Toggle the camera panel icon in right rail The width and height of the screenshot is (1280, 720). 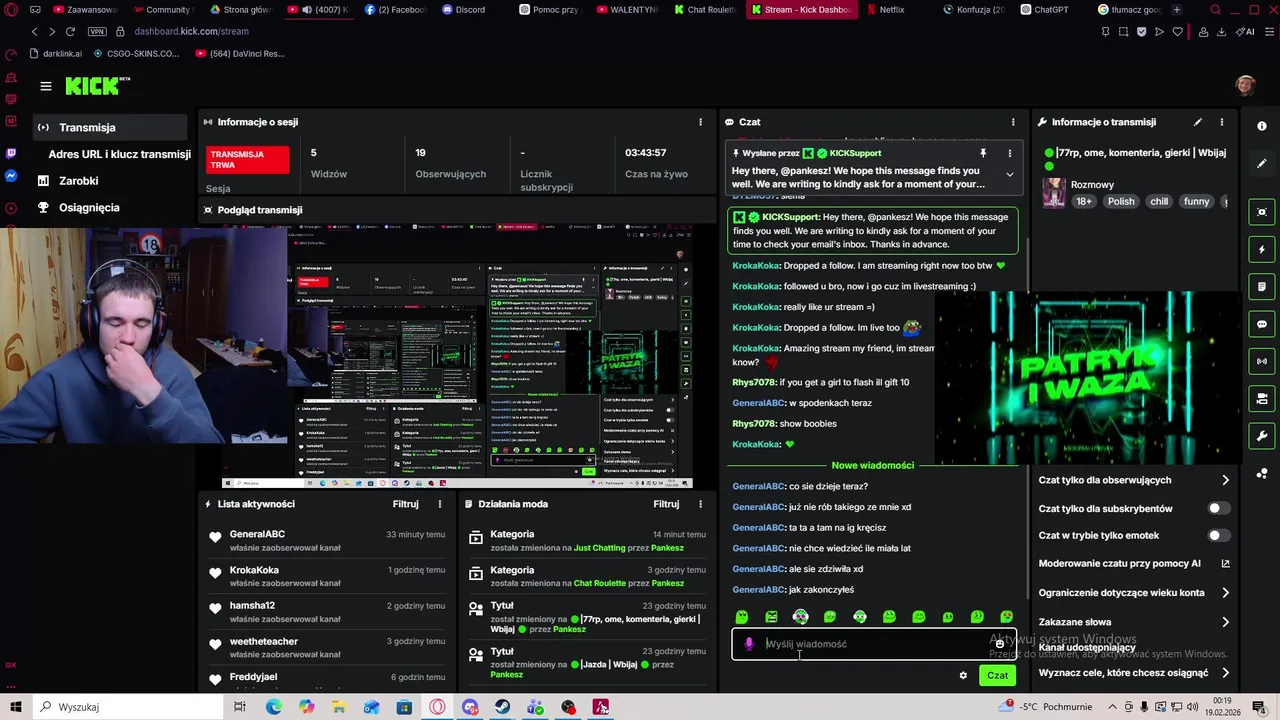click(x=1262, y=399)
